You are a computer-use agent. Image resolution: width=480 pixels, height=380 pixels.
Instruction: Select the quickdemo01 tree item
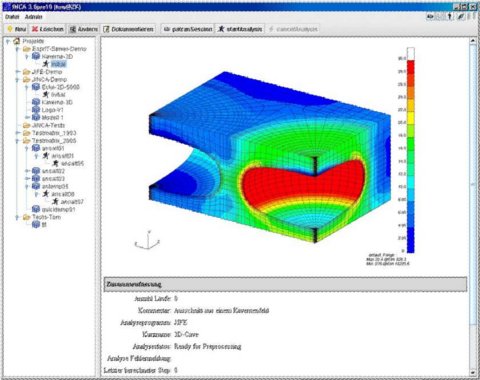coord(58,210)
